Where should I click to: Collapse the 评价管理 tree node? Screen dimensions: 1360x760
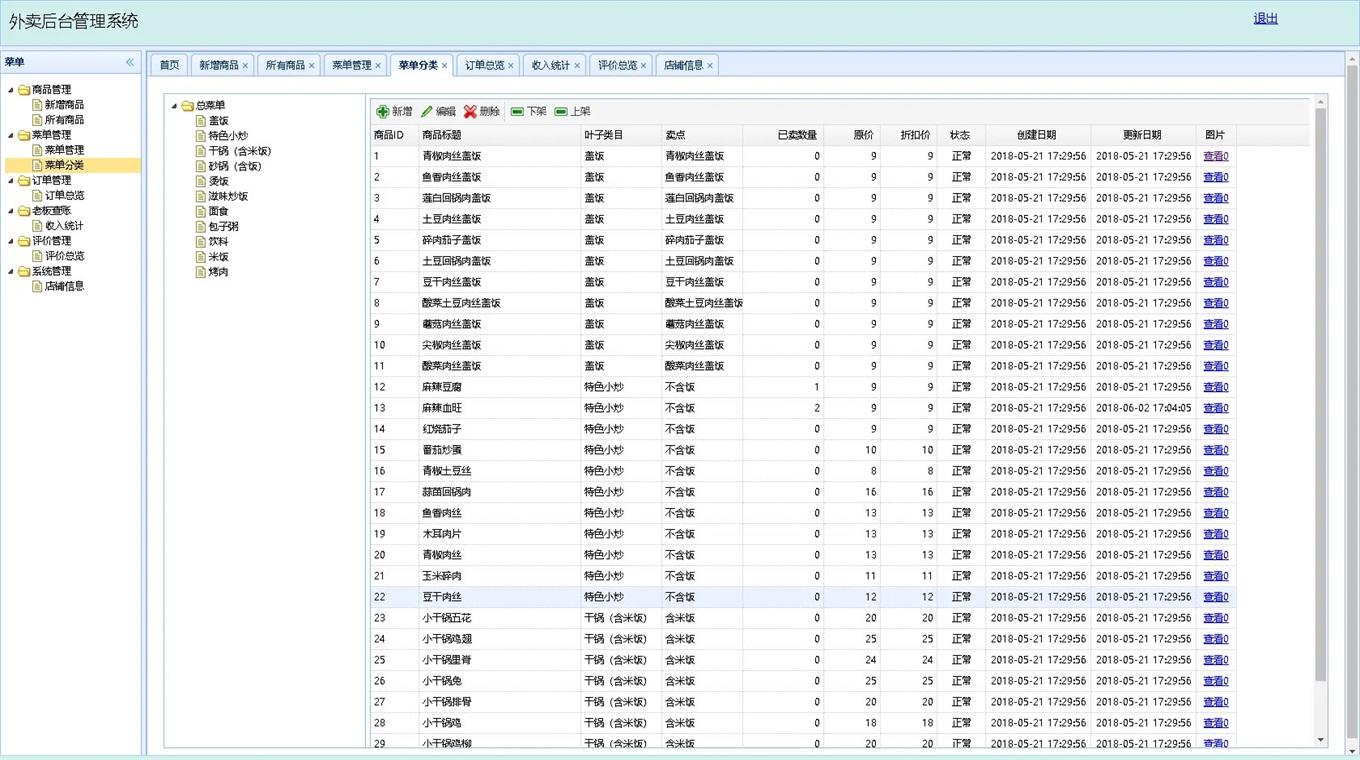click(11, 241)
